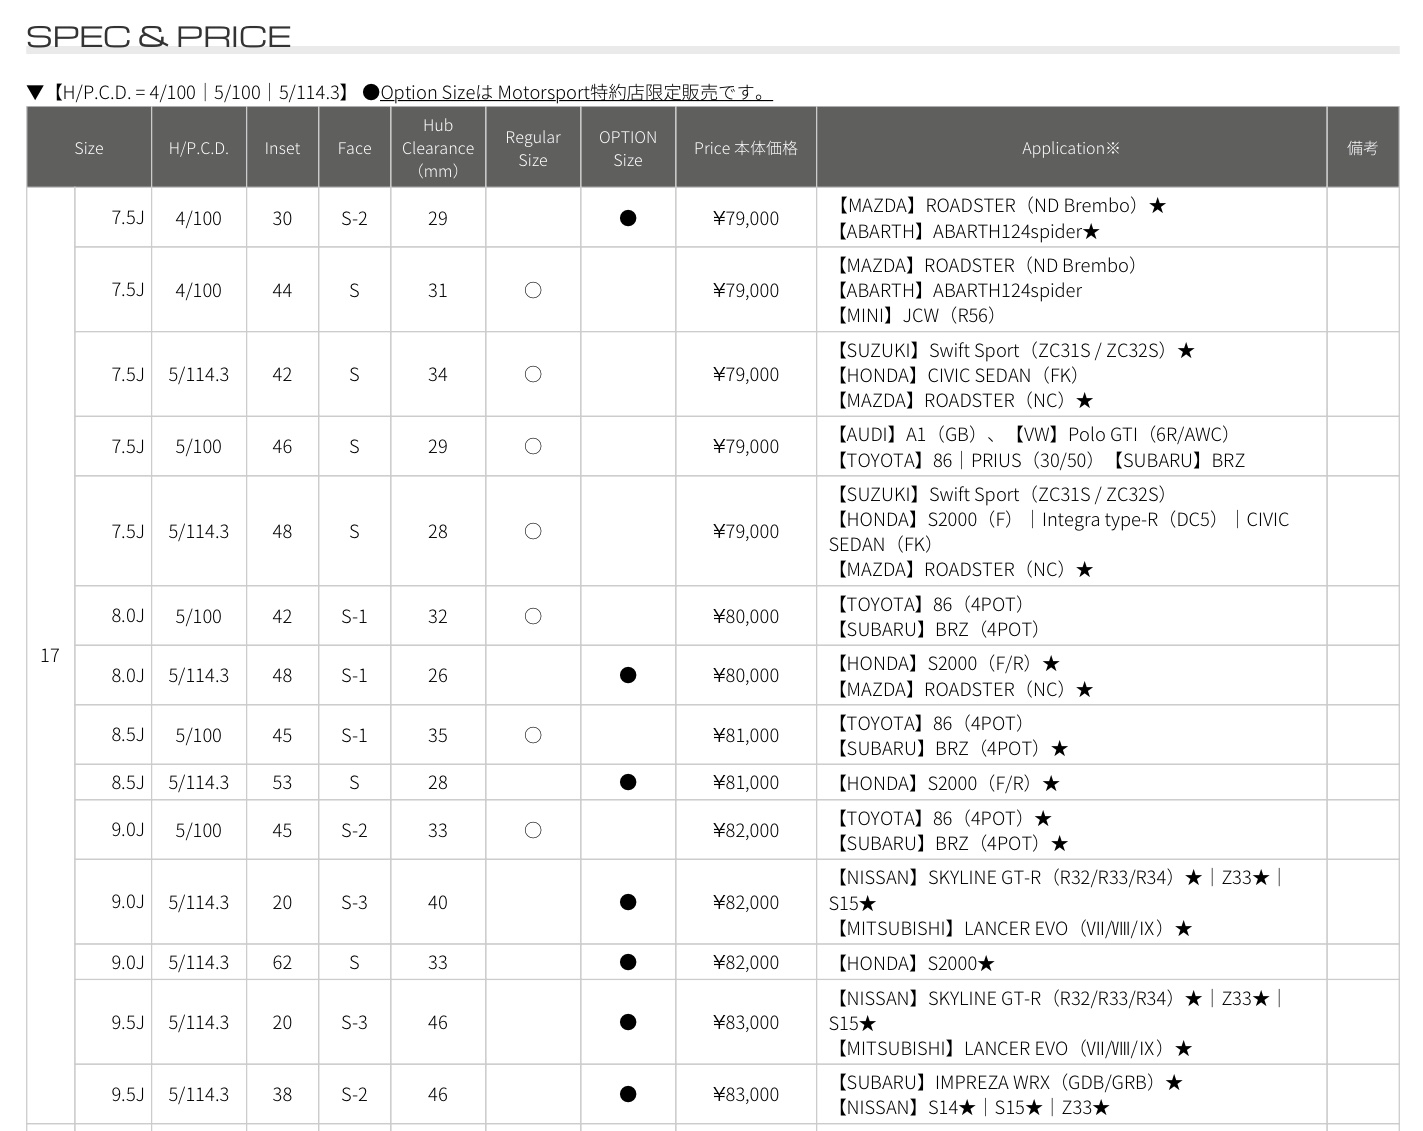Image resolution: width=1423 pixels, height=1131 pixels.
Task: Click the option-size dot in the 9.5J inset 20 row
Action: pyautogui.click(x=628, y=1022)
